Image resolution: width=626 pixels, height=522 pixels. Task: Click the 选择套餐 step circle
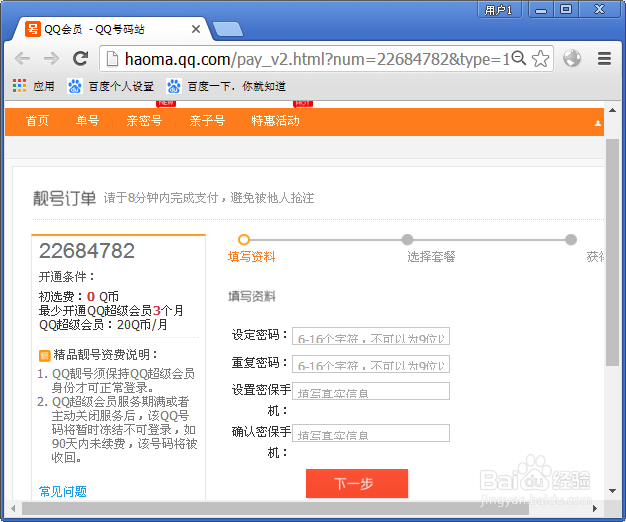point(407,239)
